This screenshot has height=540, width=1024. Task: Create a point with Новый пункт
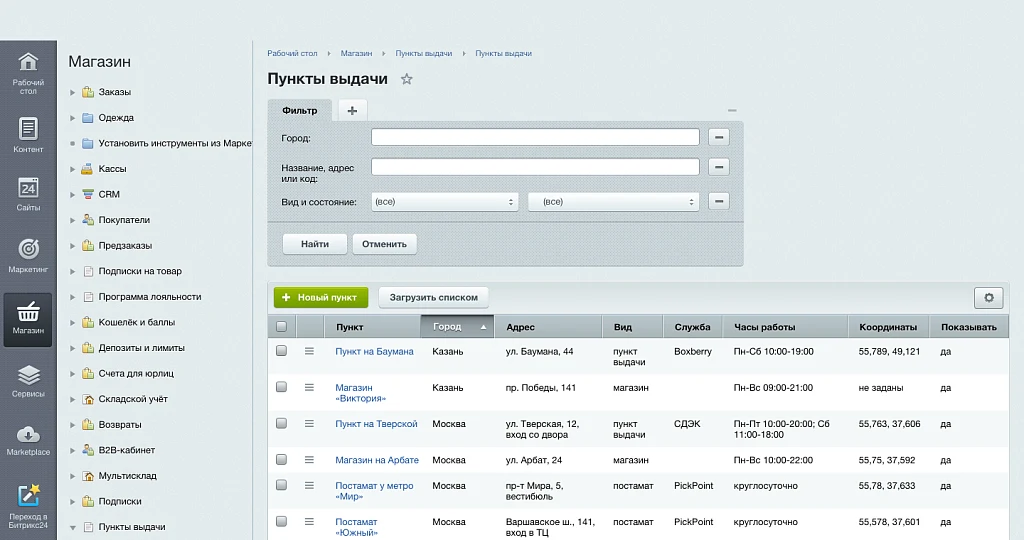coord(321,297)
